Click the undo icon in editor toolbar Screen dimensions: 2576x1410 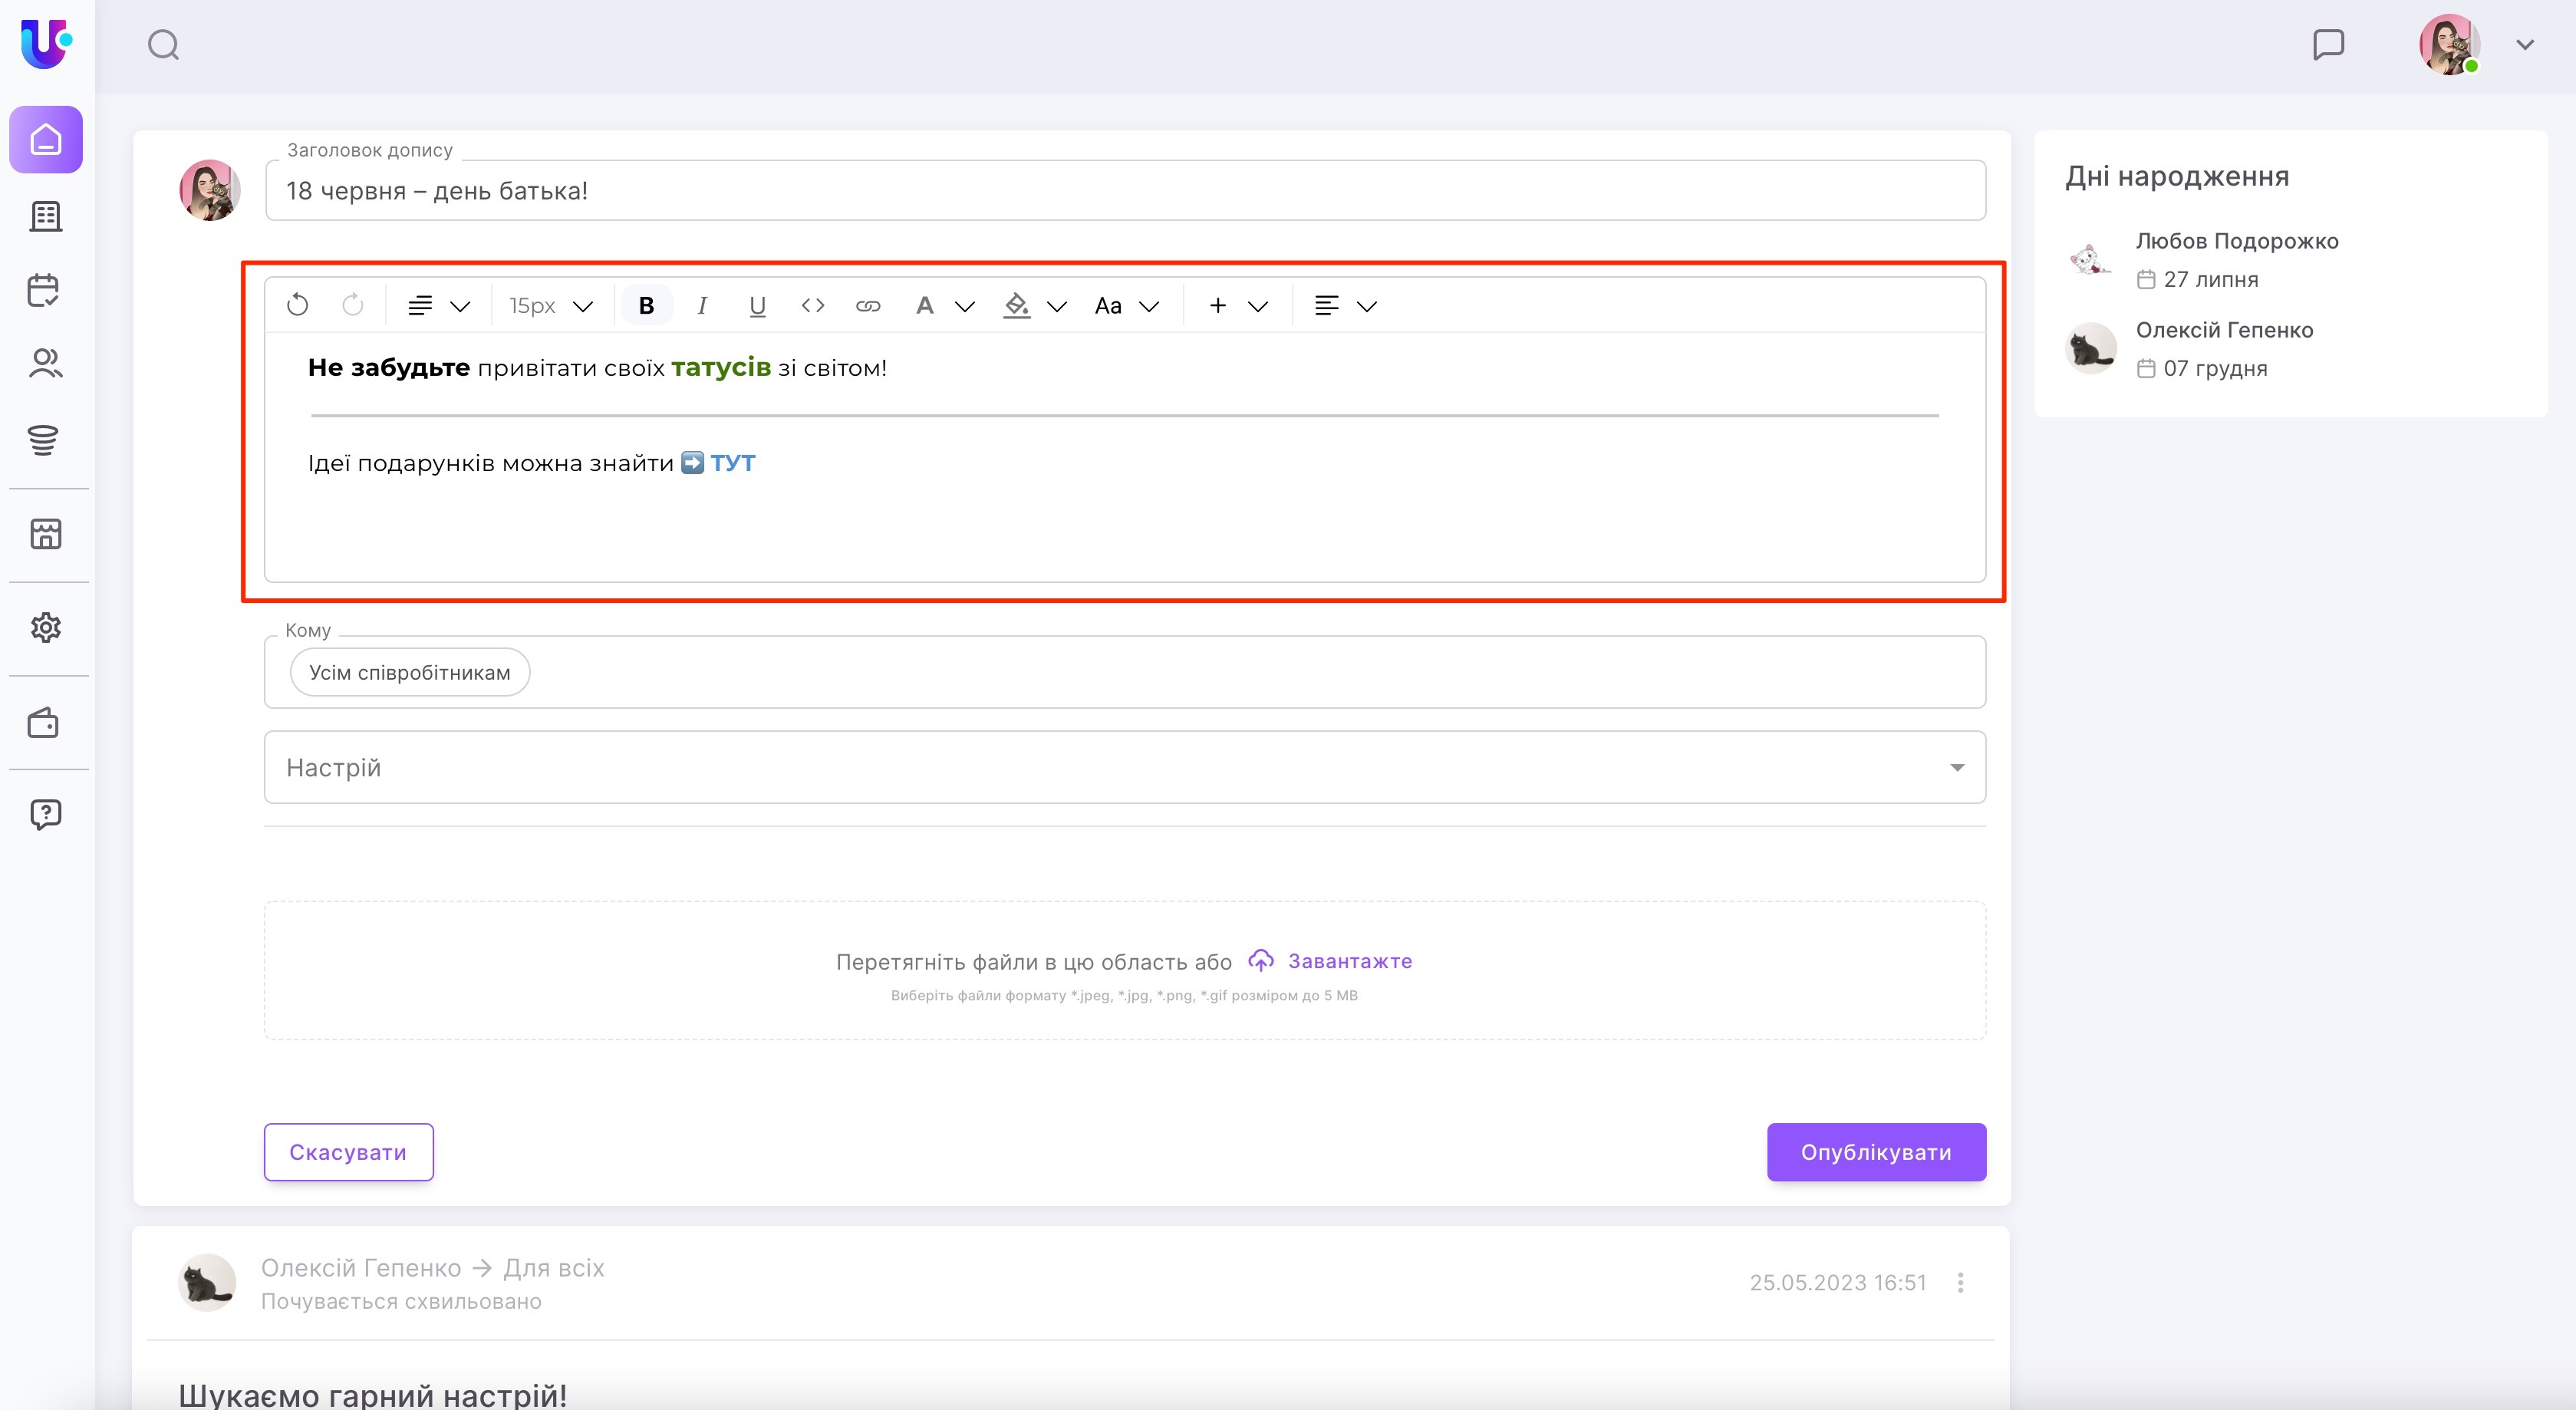(297, 305)
